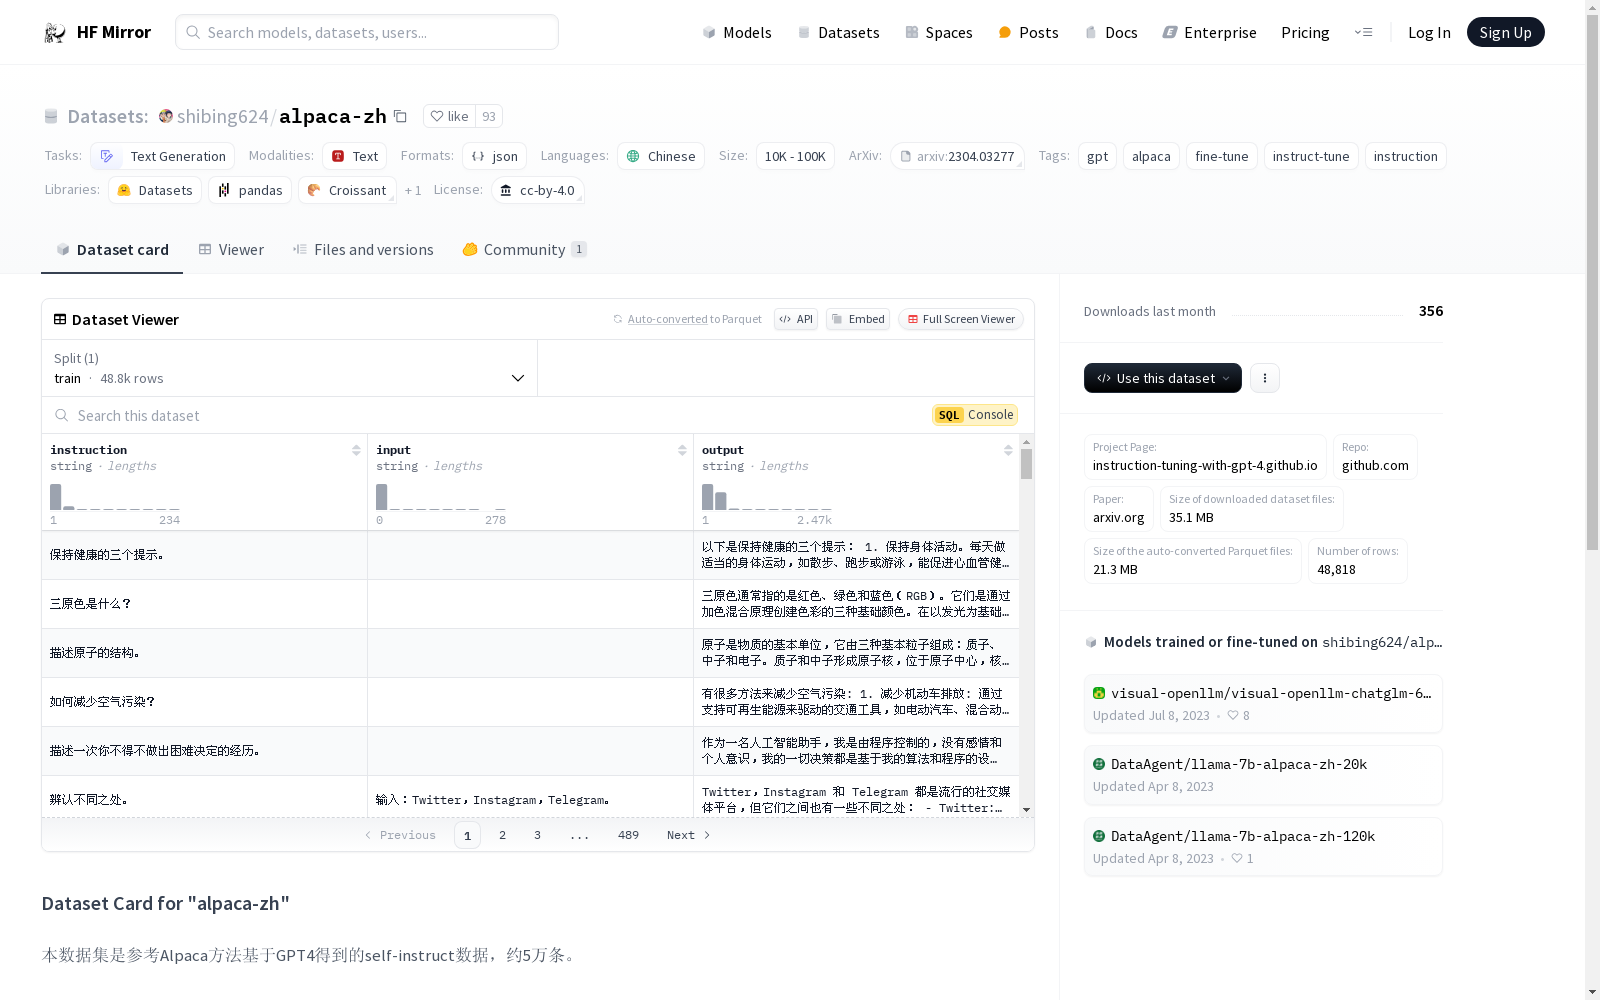The height and width of the screenshot is (1000, 1600).
Task: Click the Croissant library tag
Action: 347,190
